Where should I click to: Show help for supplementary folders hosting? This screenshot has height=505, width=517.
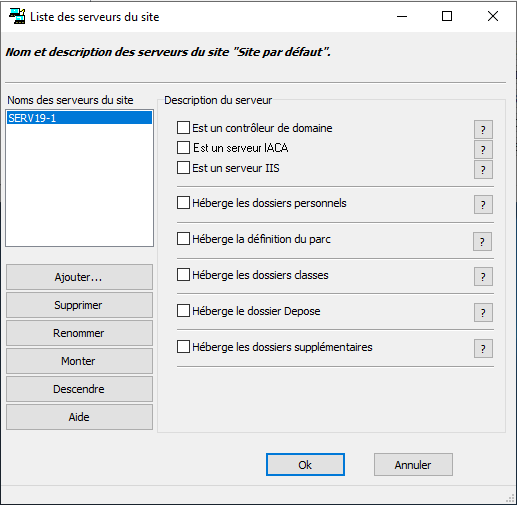pyautogui.click(x=483, y=348)
